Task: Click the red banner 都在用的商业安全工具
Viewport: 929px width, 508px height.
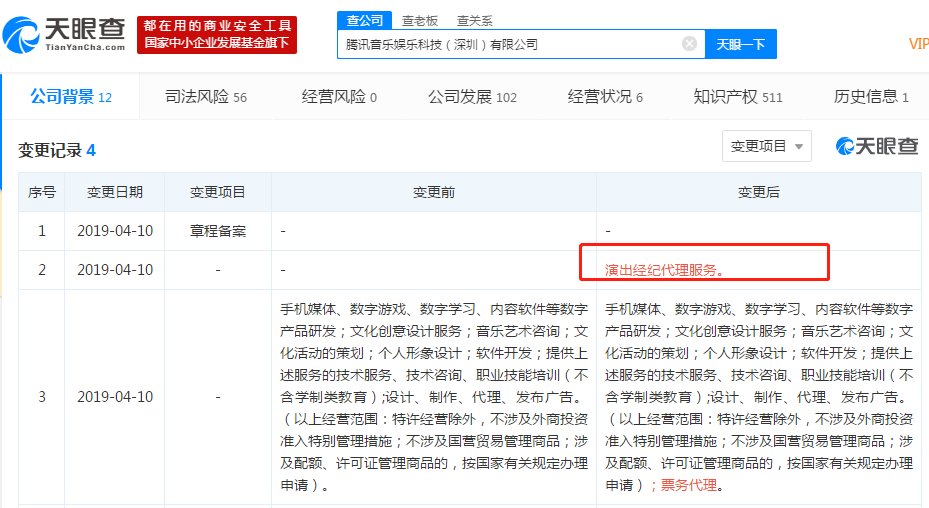Action: click(217, 35)
